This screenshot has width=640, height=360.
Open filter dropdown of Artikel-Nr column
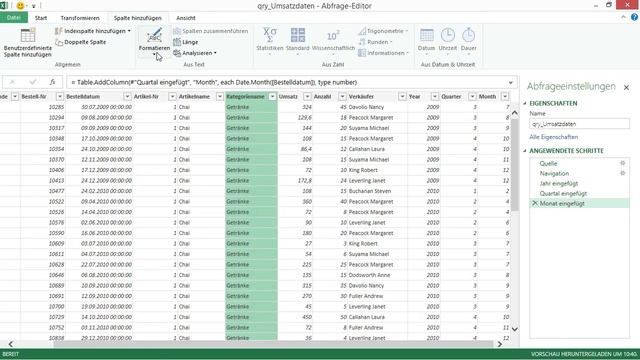pos(172,96)
